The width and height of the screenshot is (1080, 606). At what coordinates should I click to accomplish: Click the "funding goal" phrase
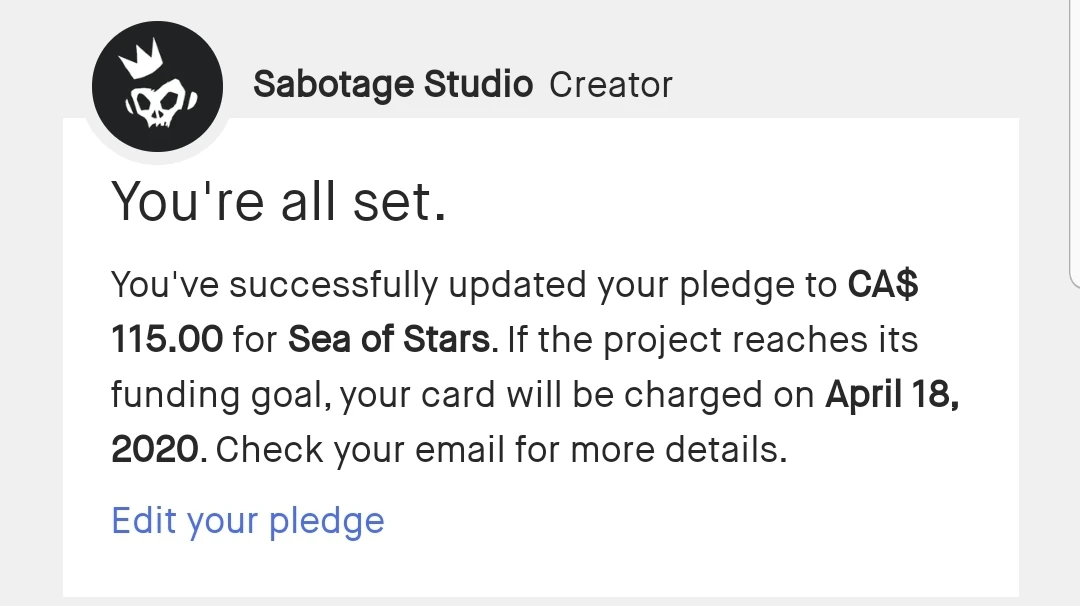point(219,395)
